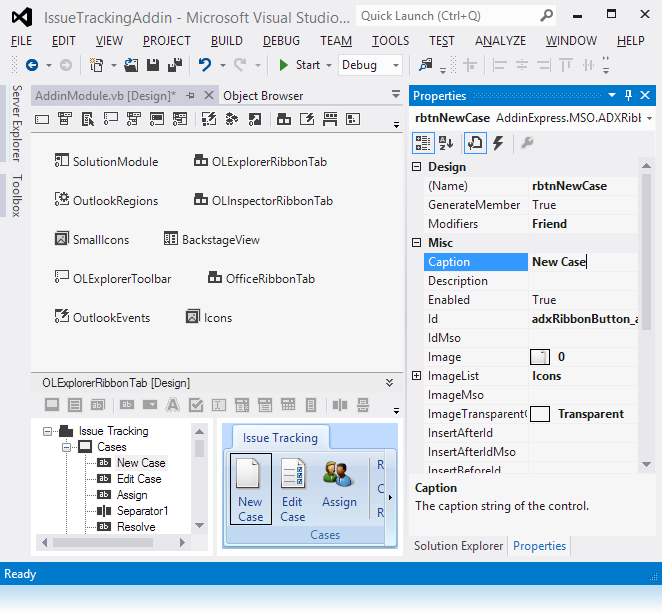
Task: Collapse the OLExplorerRibbonTab designer chevron
Action: (x=390, y=383)
